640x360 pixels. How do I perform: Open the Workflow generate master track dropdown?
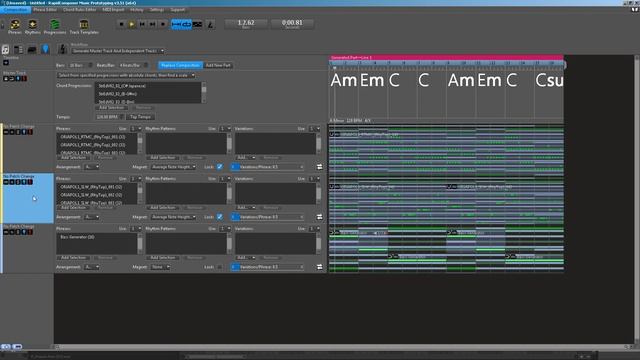(118, 51)
